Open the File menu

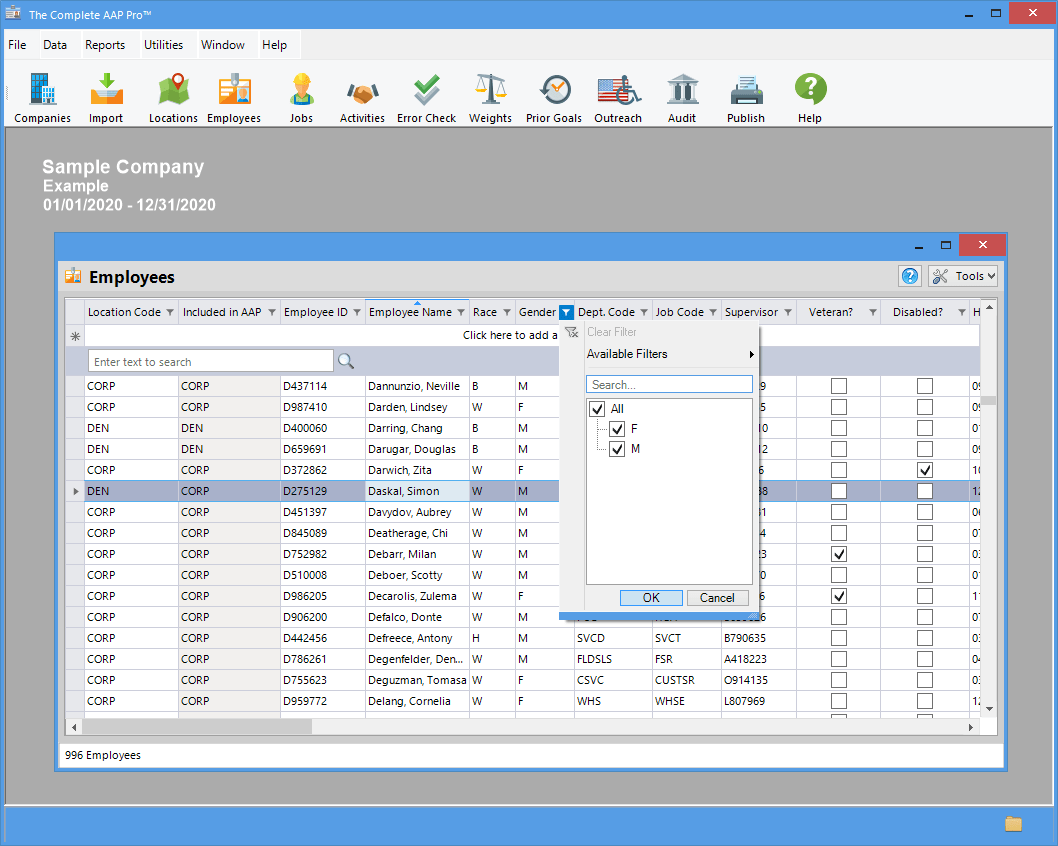(18, 45)
